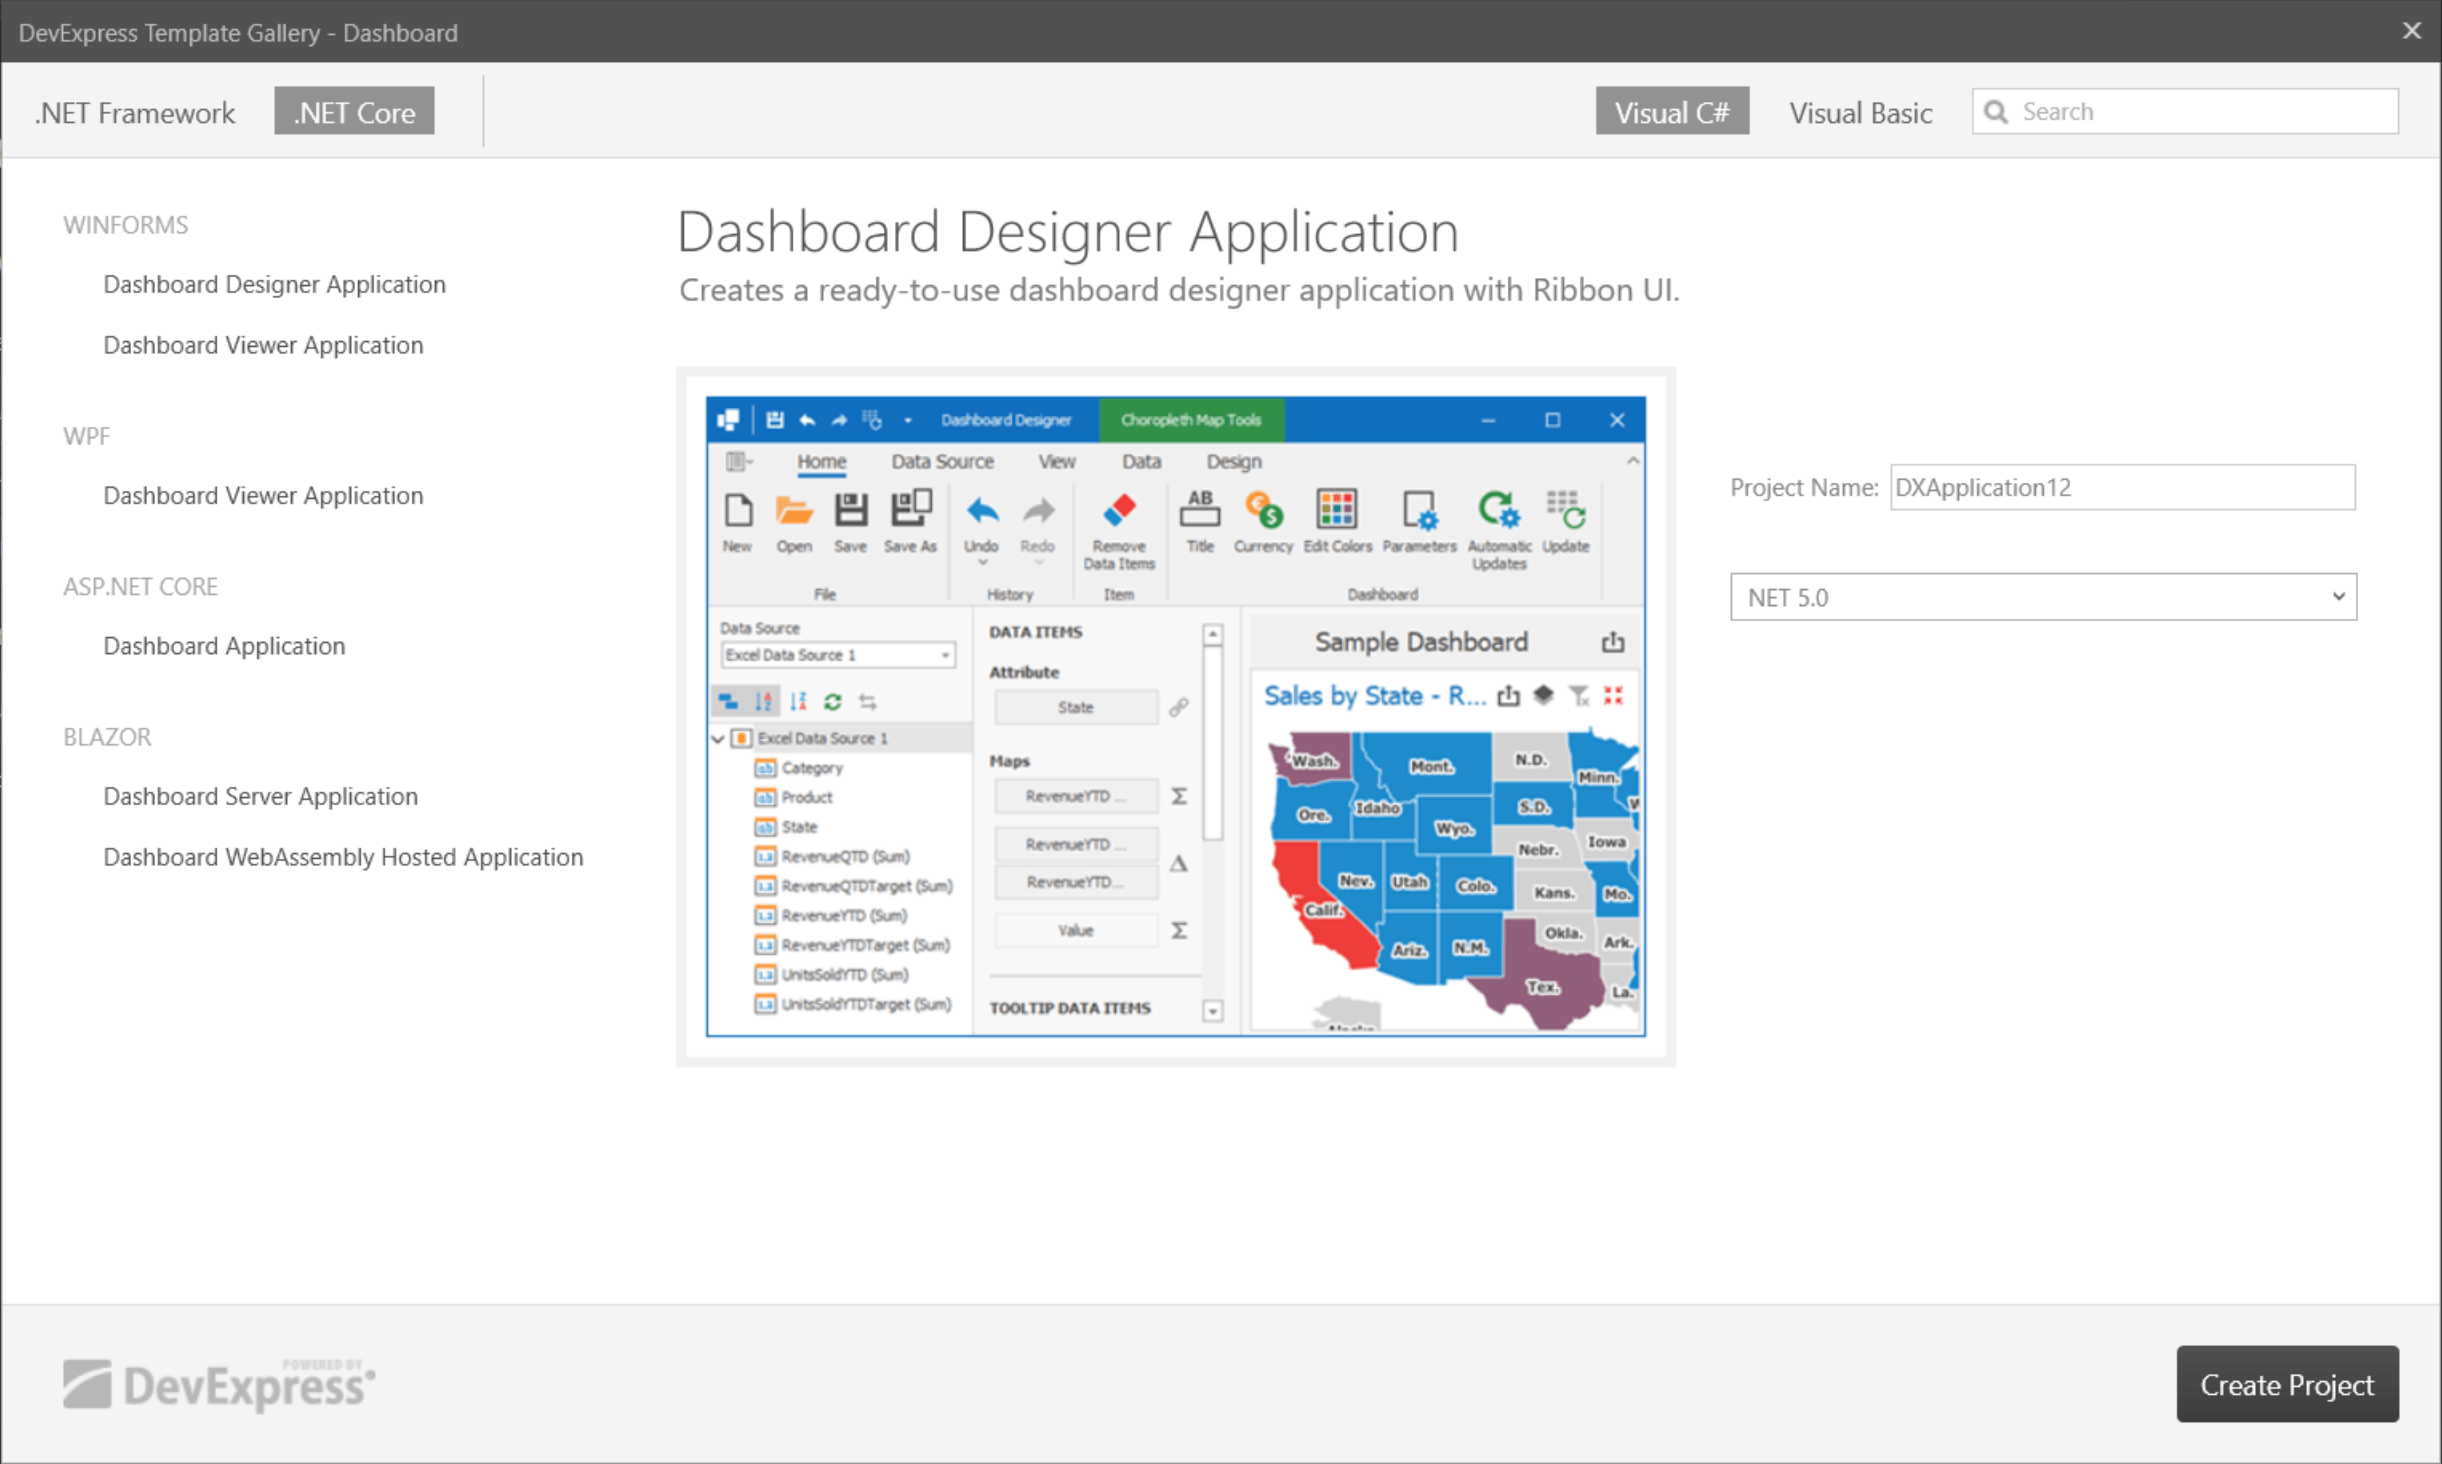Select ASP.NET Core Dashboard Application template
Image resolution: width=2442 pixels, height=1464 pixels.
click(224, 646)
